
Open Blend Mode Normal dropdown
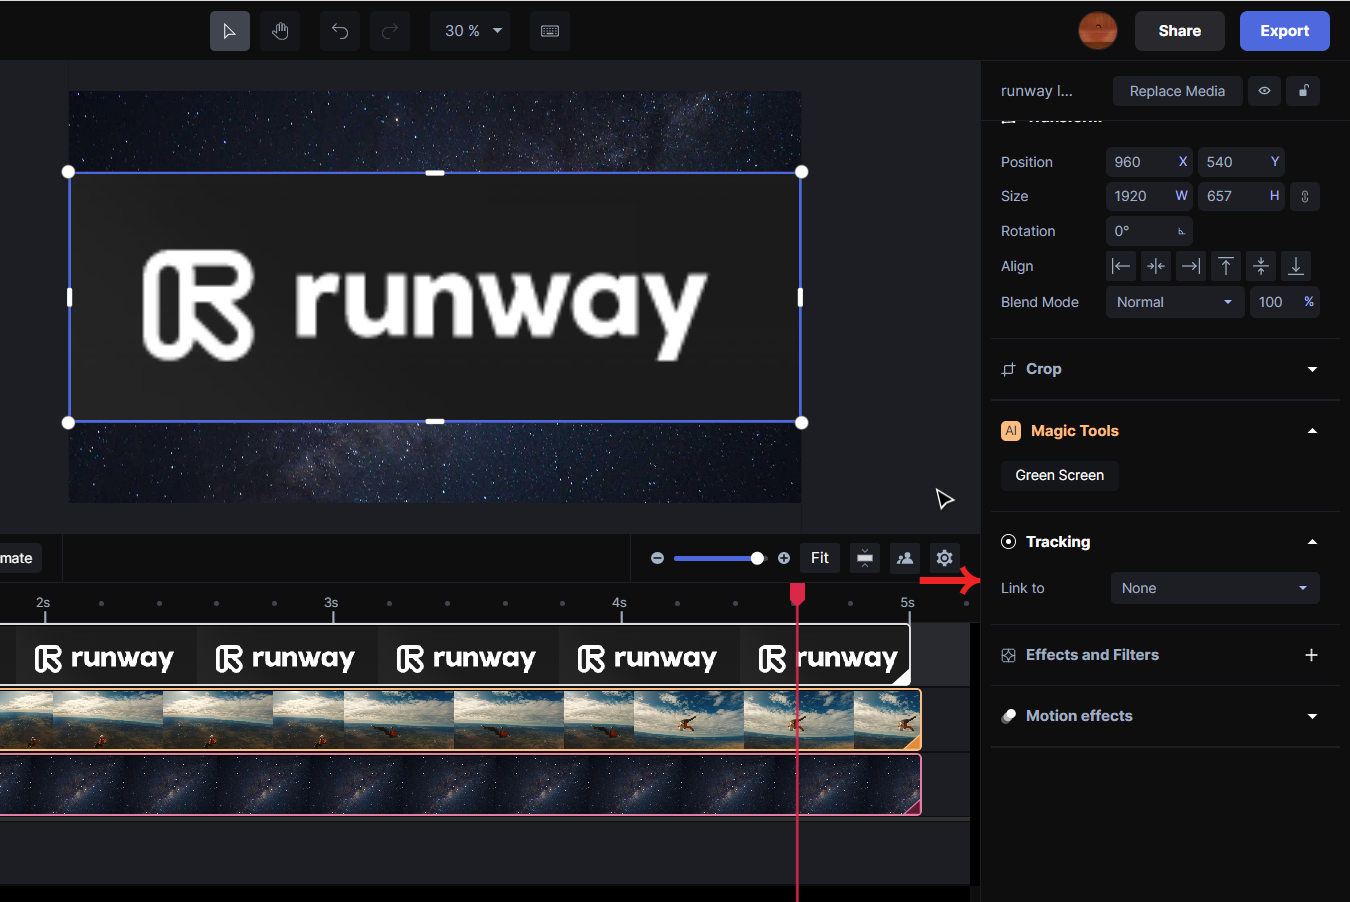pos(1175,302)
